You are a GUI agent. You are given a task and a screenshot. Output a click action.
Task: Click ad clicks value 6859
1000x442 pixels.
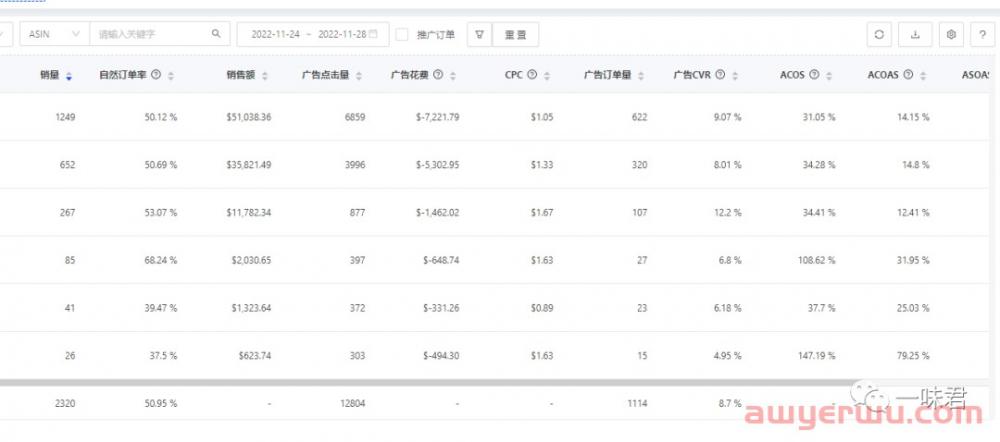pyautogui.click(x=355, y=117)
